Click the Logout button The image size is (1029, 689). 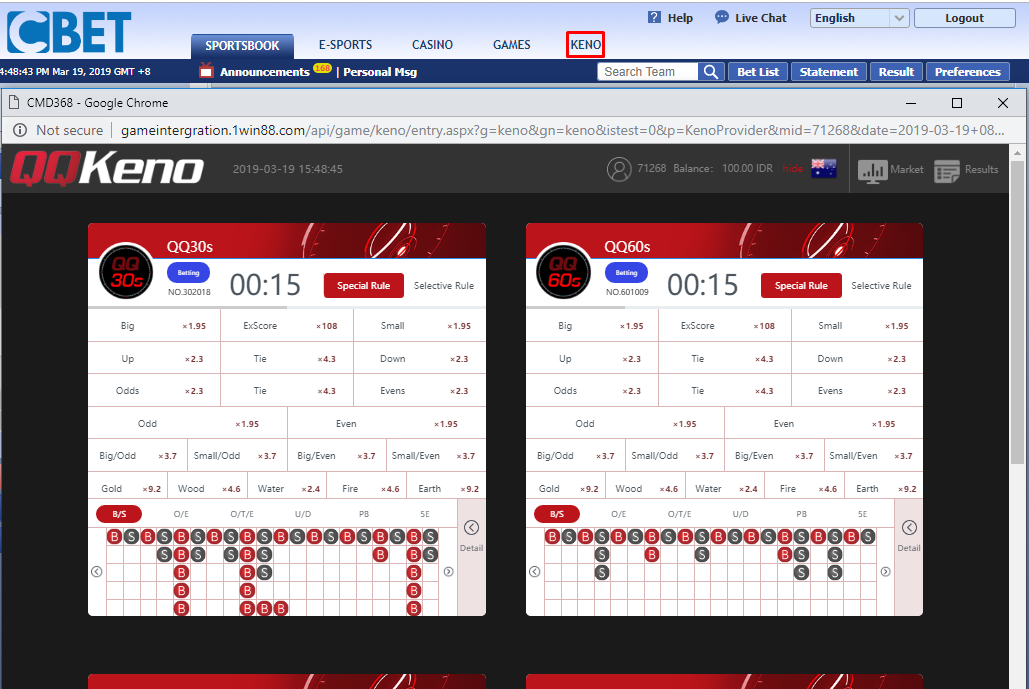(x=965, y=18)
